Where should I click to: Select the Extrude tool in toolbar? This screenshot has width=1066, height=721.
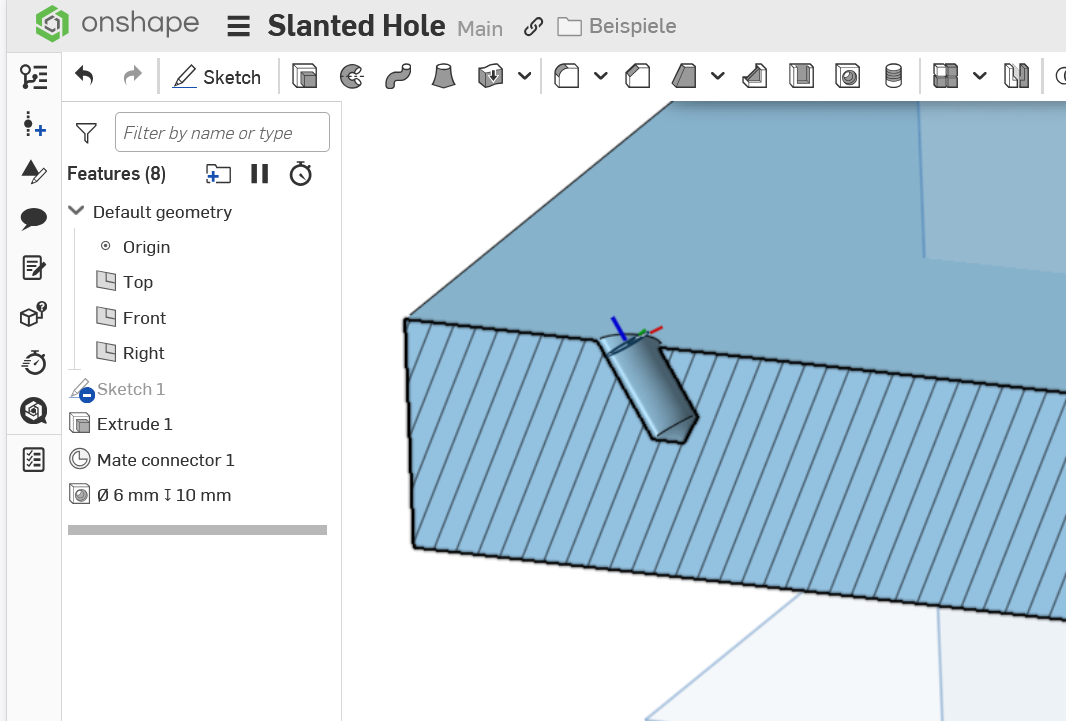pos(304,77)
